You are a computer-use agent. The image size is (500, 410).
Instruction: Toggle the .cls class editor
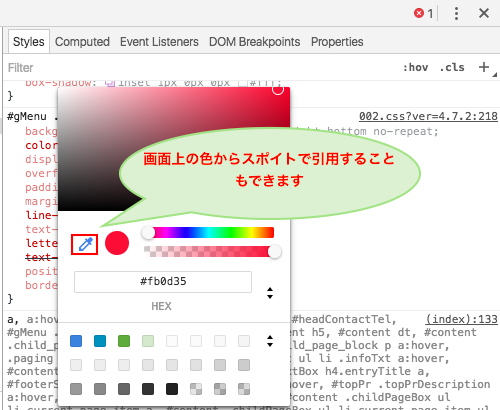[452, 67]
